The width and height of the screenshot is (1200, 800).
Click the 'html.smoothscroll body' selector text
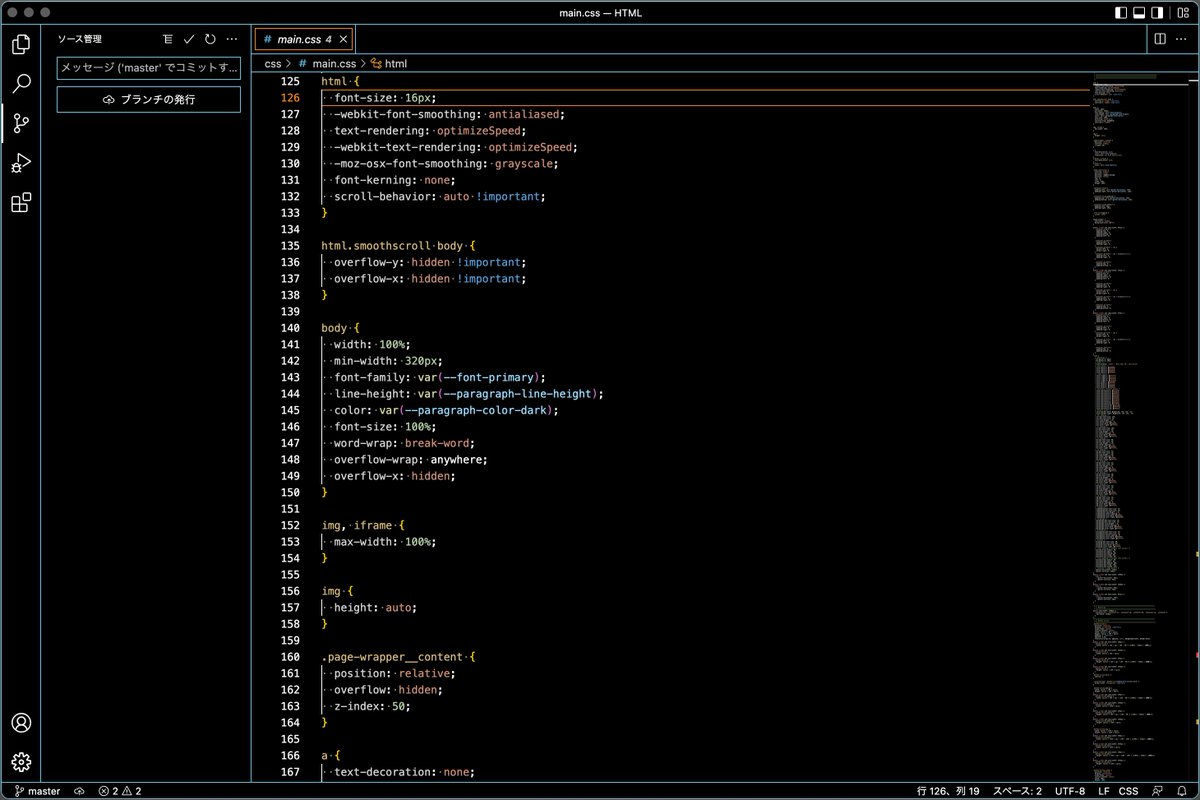[393, 246]
